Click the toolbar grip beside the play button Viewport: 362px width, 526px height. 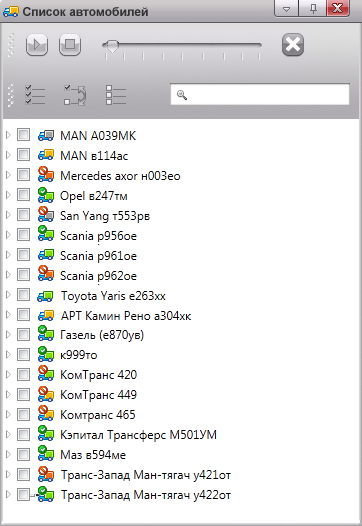point(11,45)
